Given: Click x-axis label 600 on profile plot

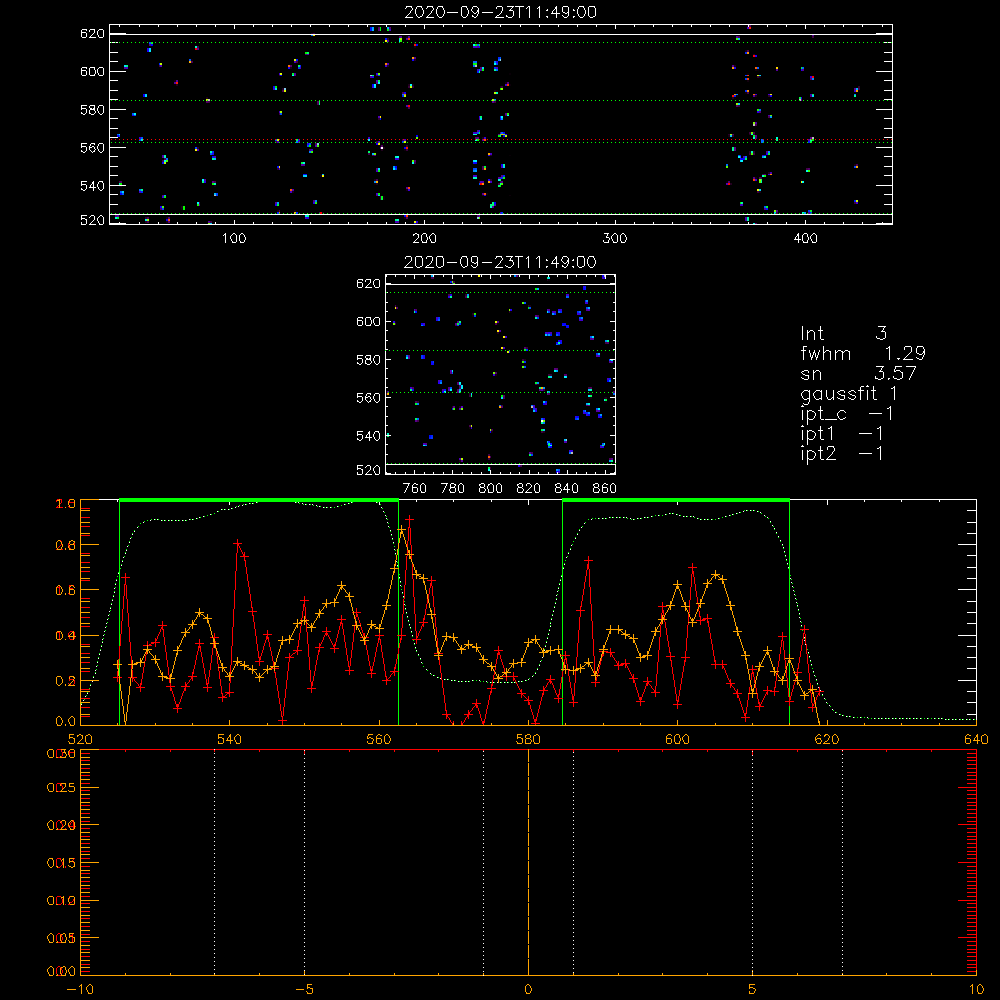Looking at the screenshot, I should click(677, 740).
